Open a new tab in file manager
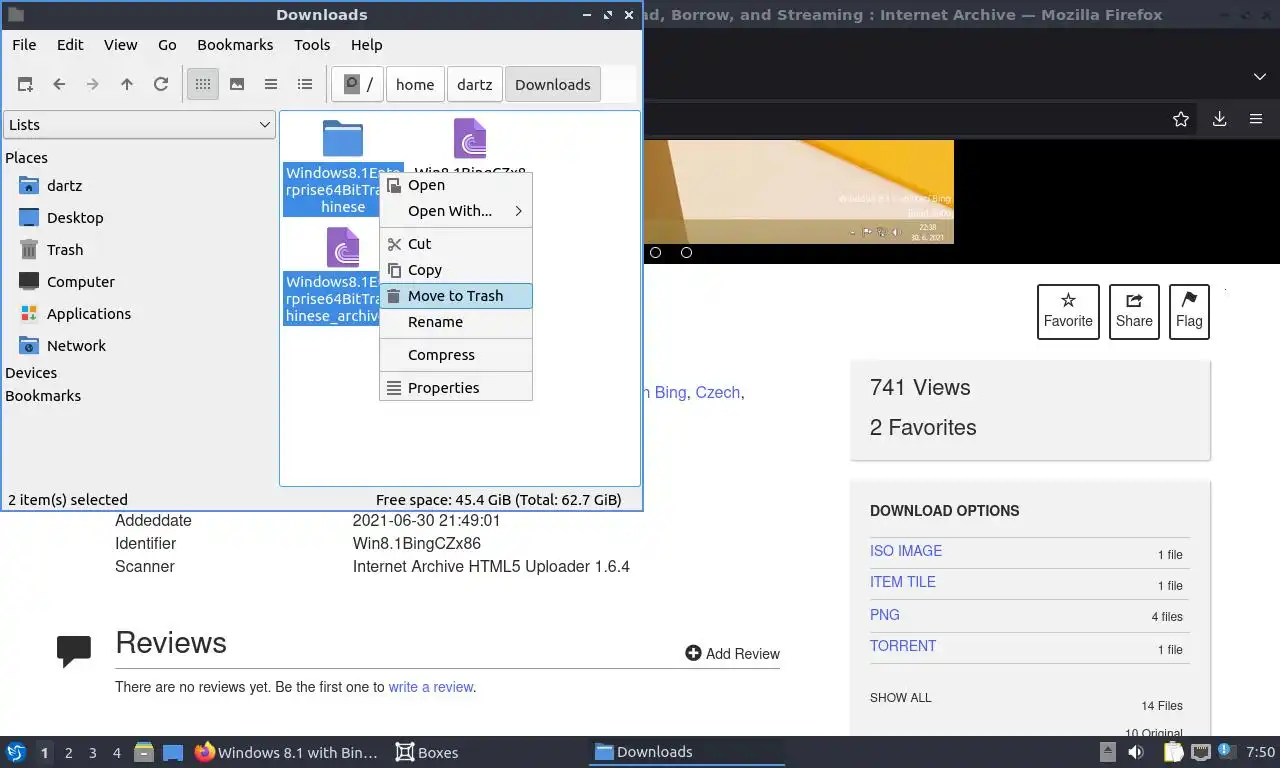 point(25,85)
